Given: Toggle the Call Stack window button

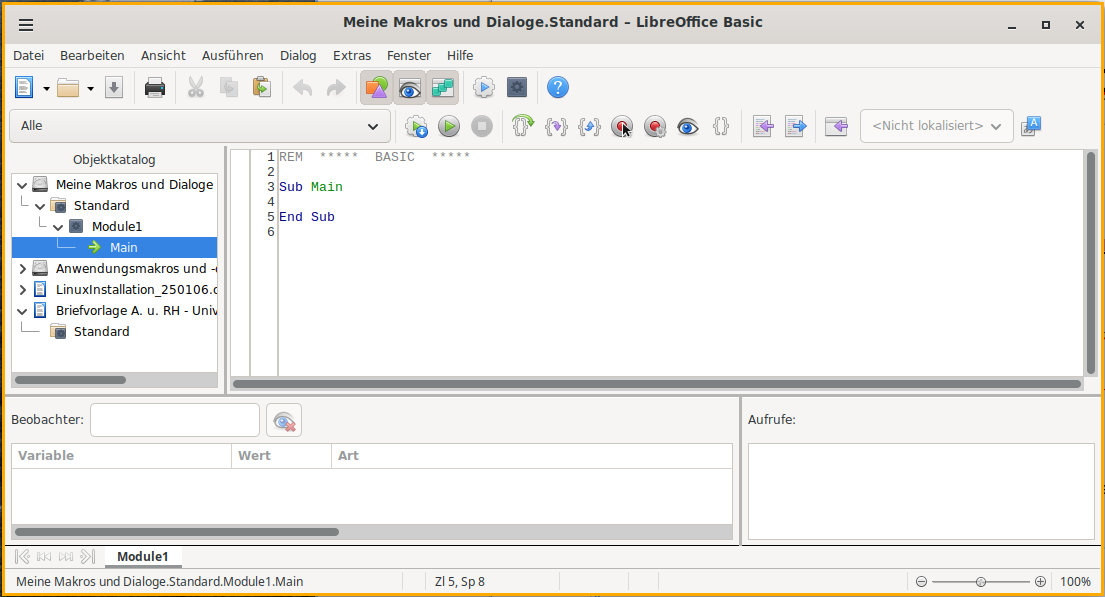Looking at the screenshot, I should (443, 87).
